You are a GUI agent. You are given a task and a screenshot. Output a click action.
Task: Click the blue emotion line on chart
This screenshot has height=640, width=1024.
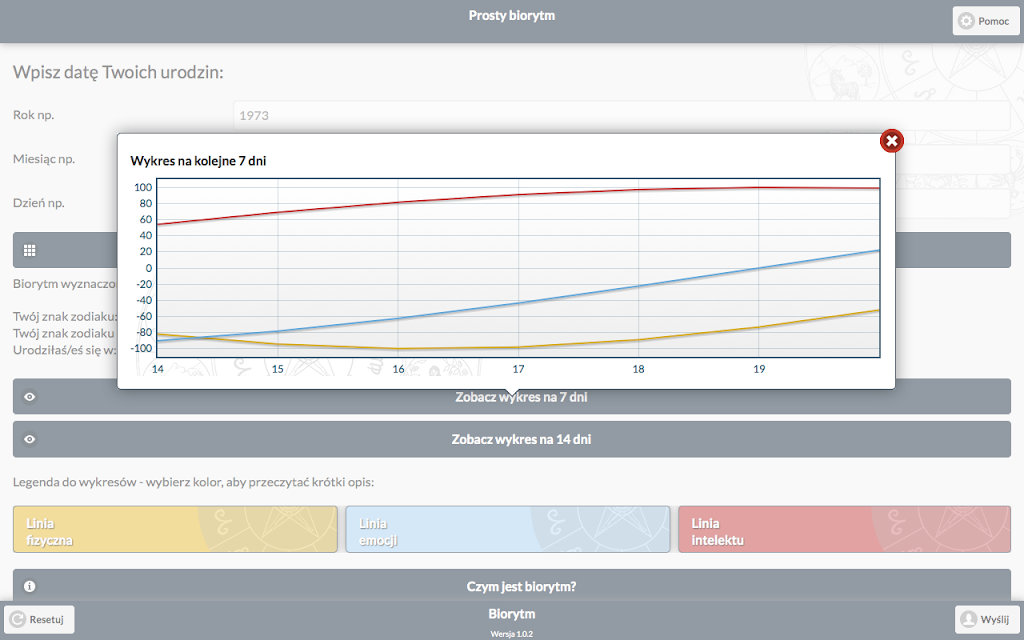(x=519, y=303)
